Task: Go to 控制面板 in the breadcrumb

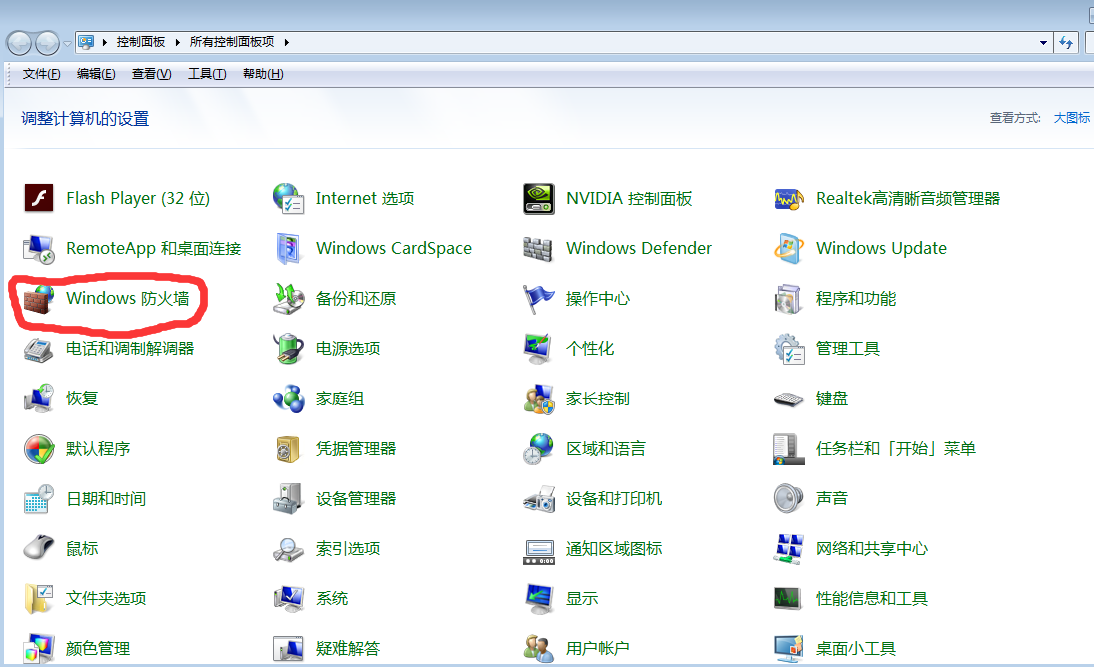Action: tap(141, 42)
